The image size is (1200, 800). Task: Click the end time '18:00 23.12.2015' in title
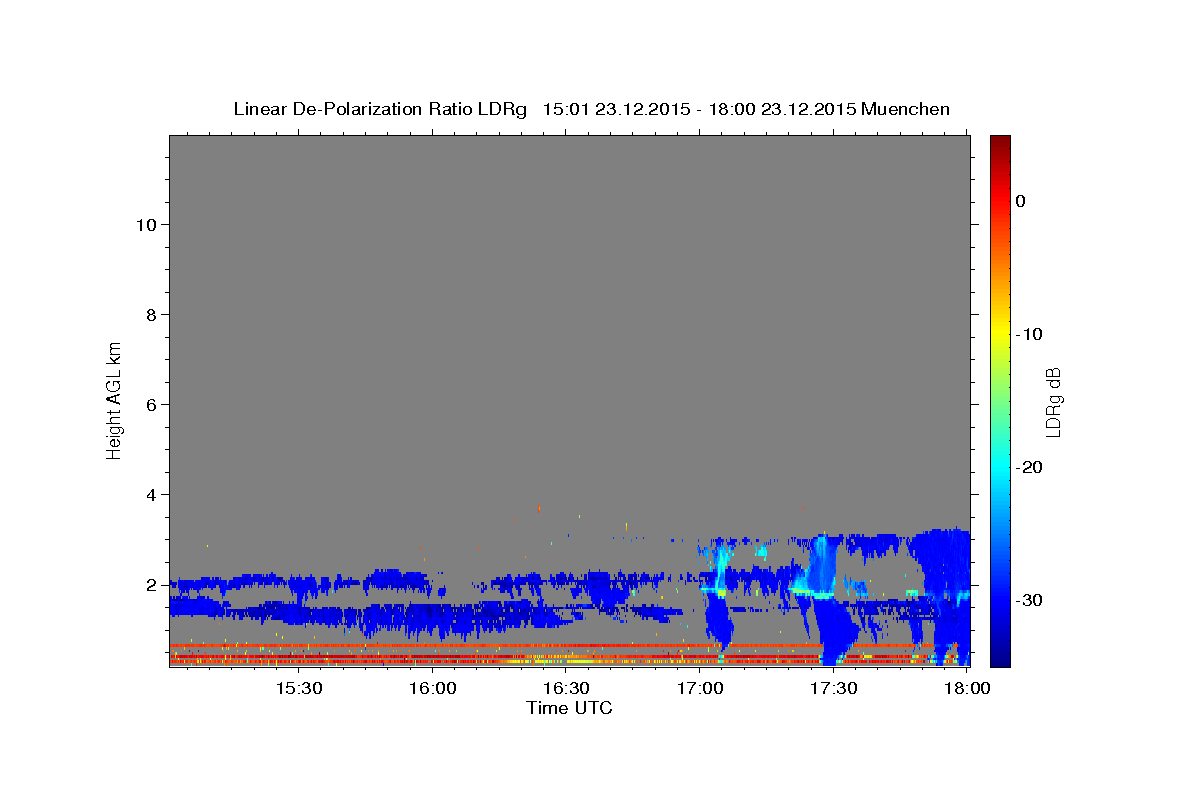coord(782,109)
